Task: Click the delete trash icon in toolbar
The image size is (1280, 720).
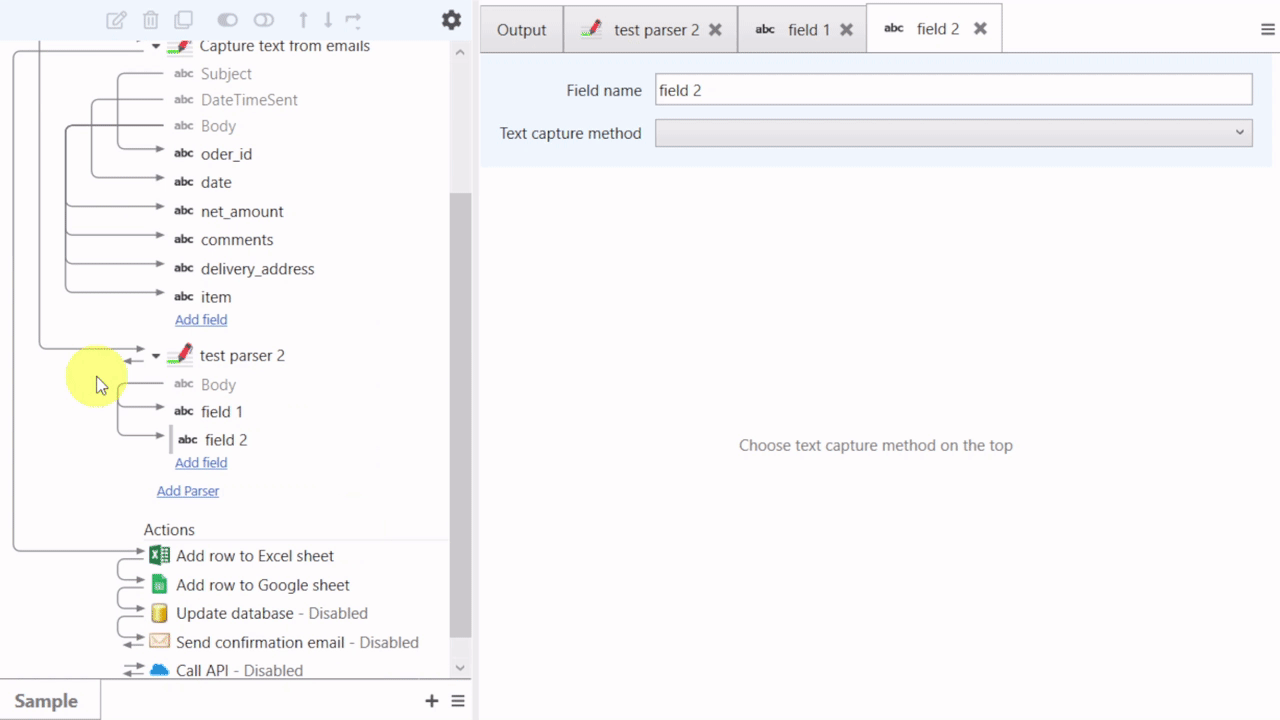Action: (150, 20)
